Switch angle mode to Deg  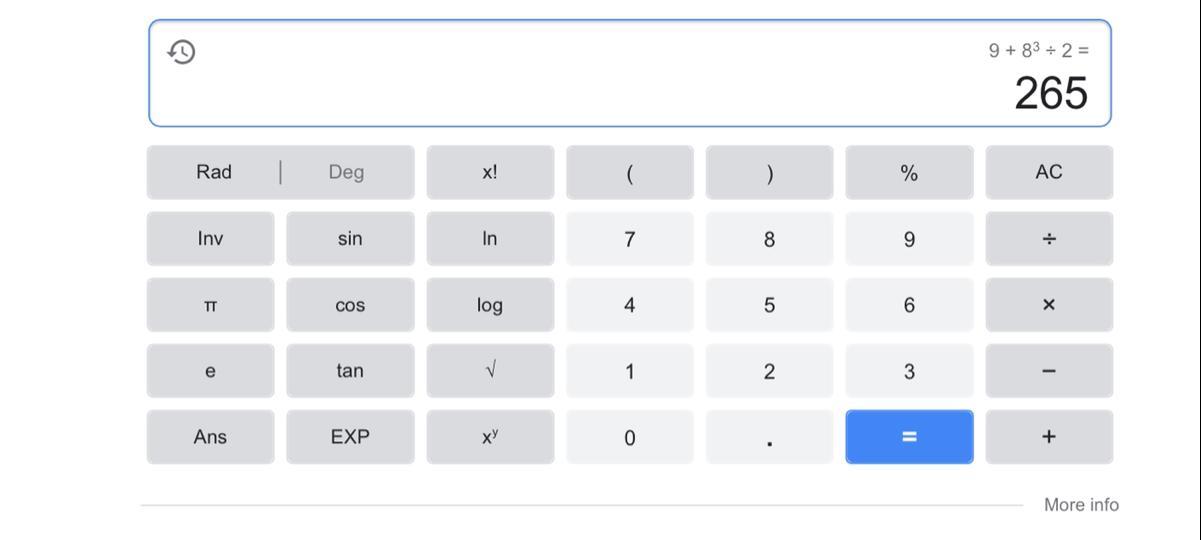point(346,172)
